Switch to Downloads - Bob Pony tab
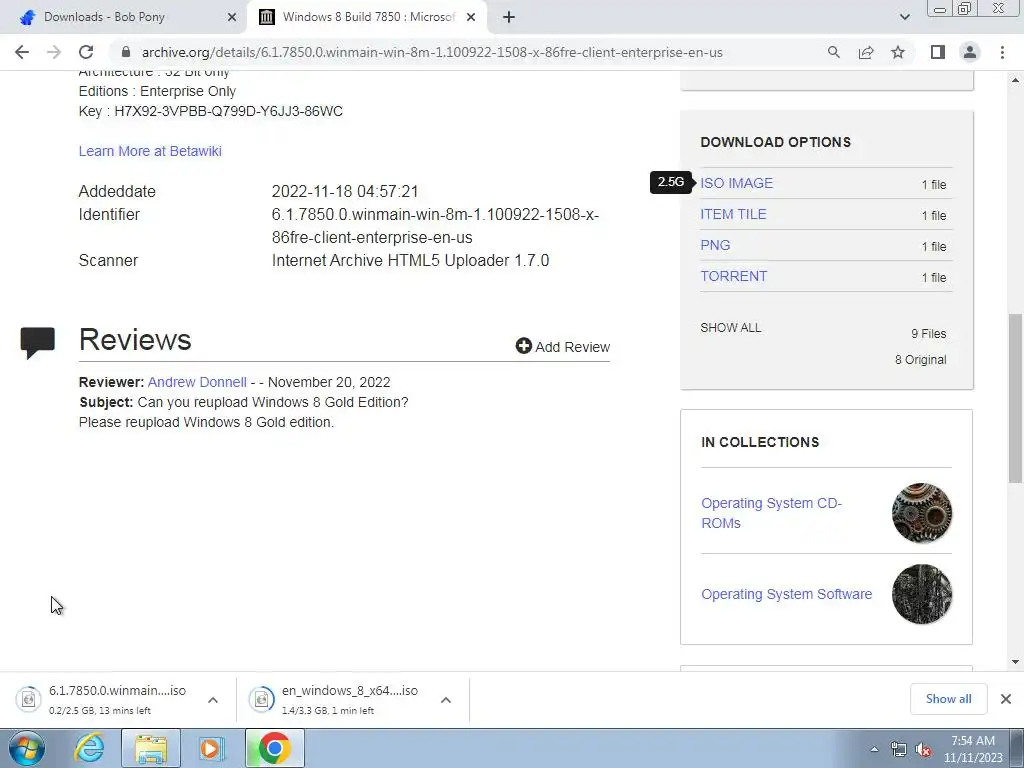This screenshot has height=768, width=1024. pyautogui.click(x=124, y=17)
